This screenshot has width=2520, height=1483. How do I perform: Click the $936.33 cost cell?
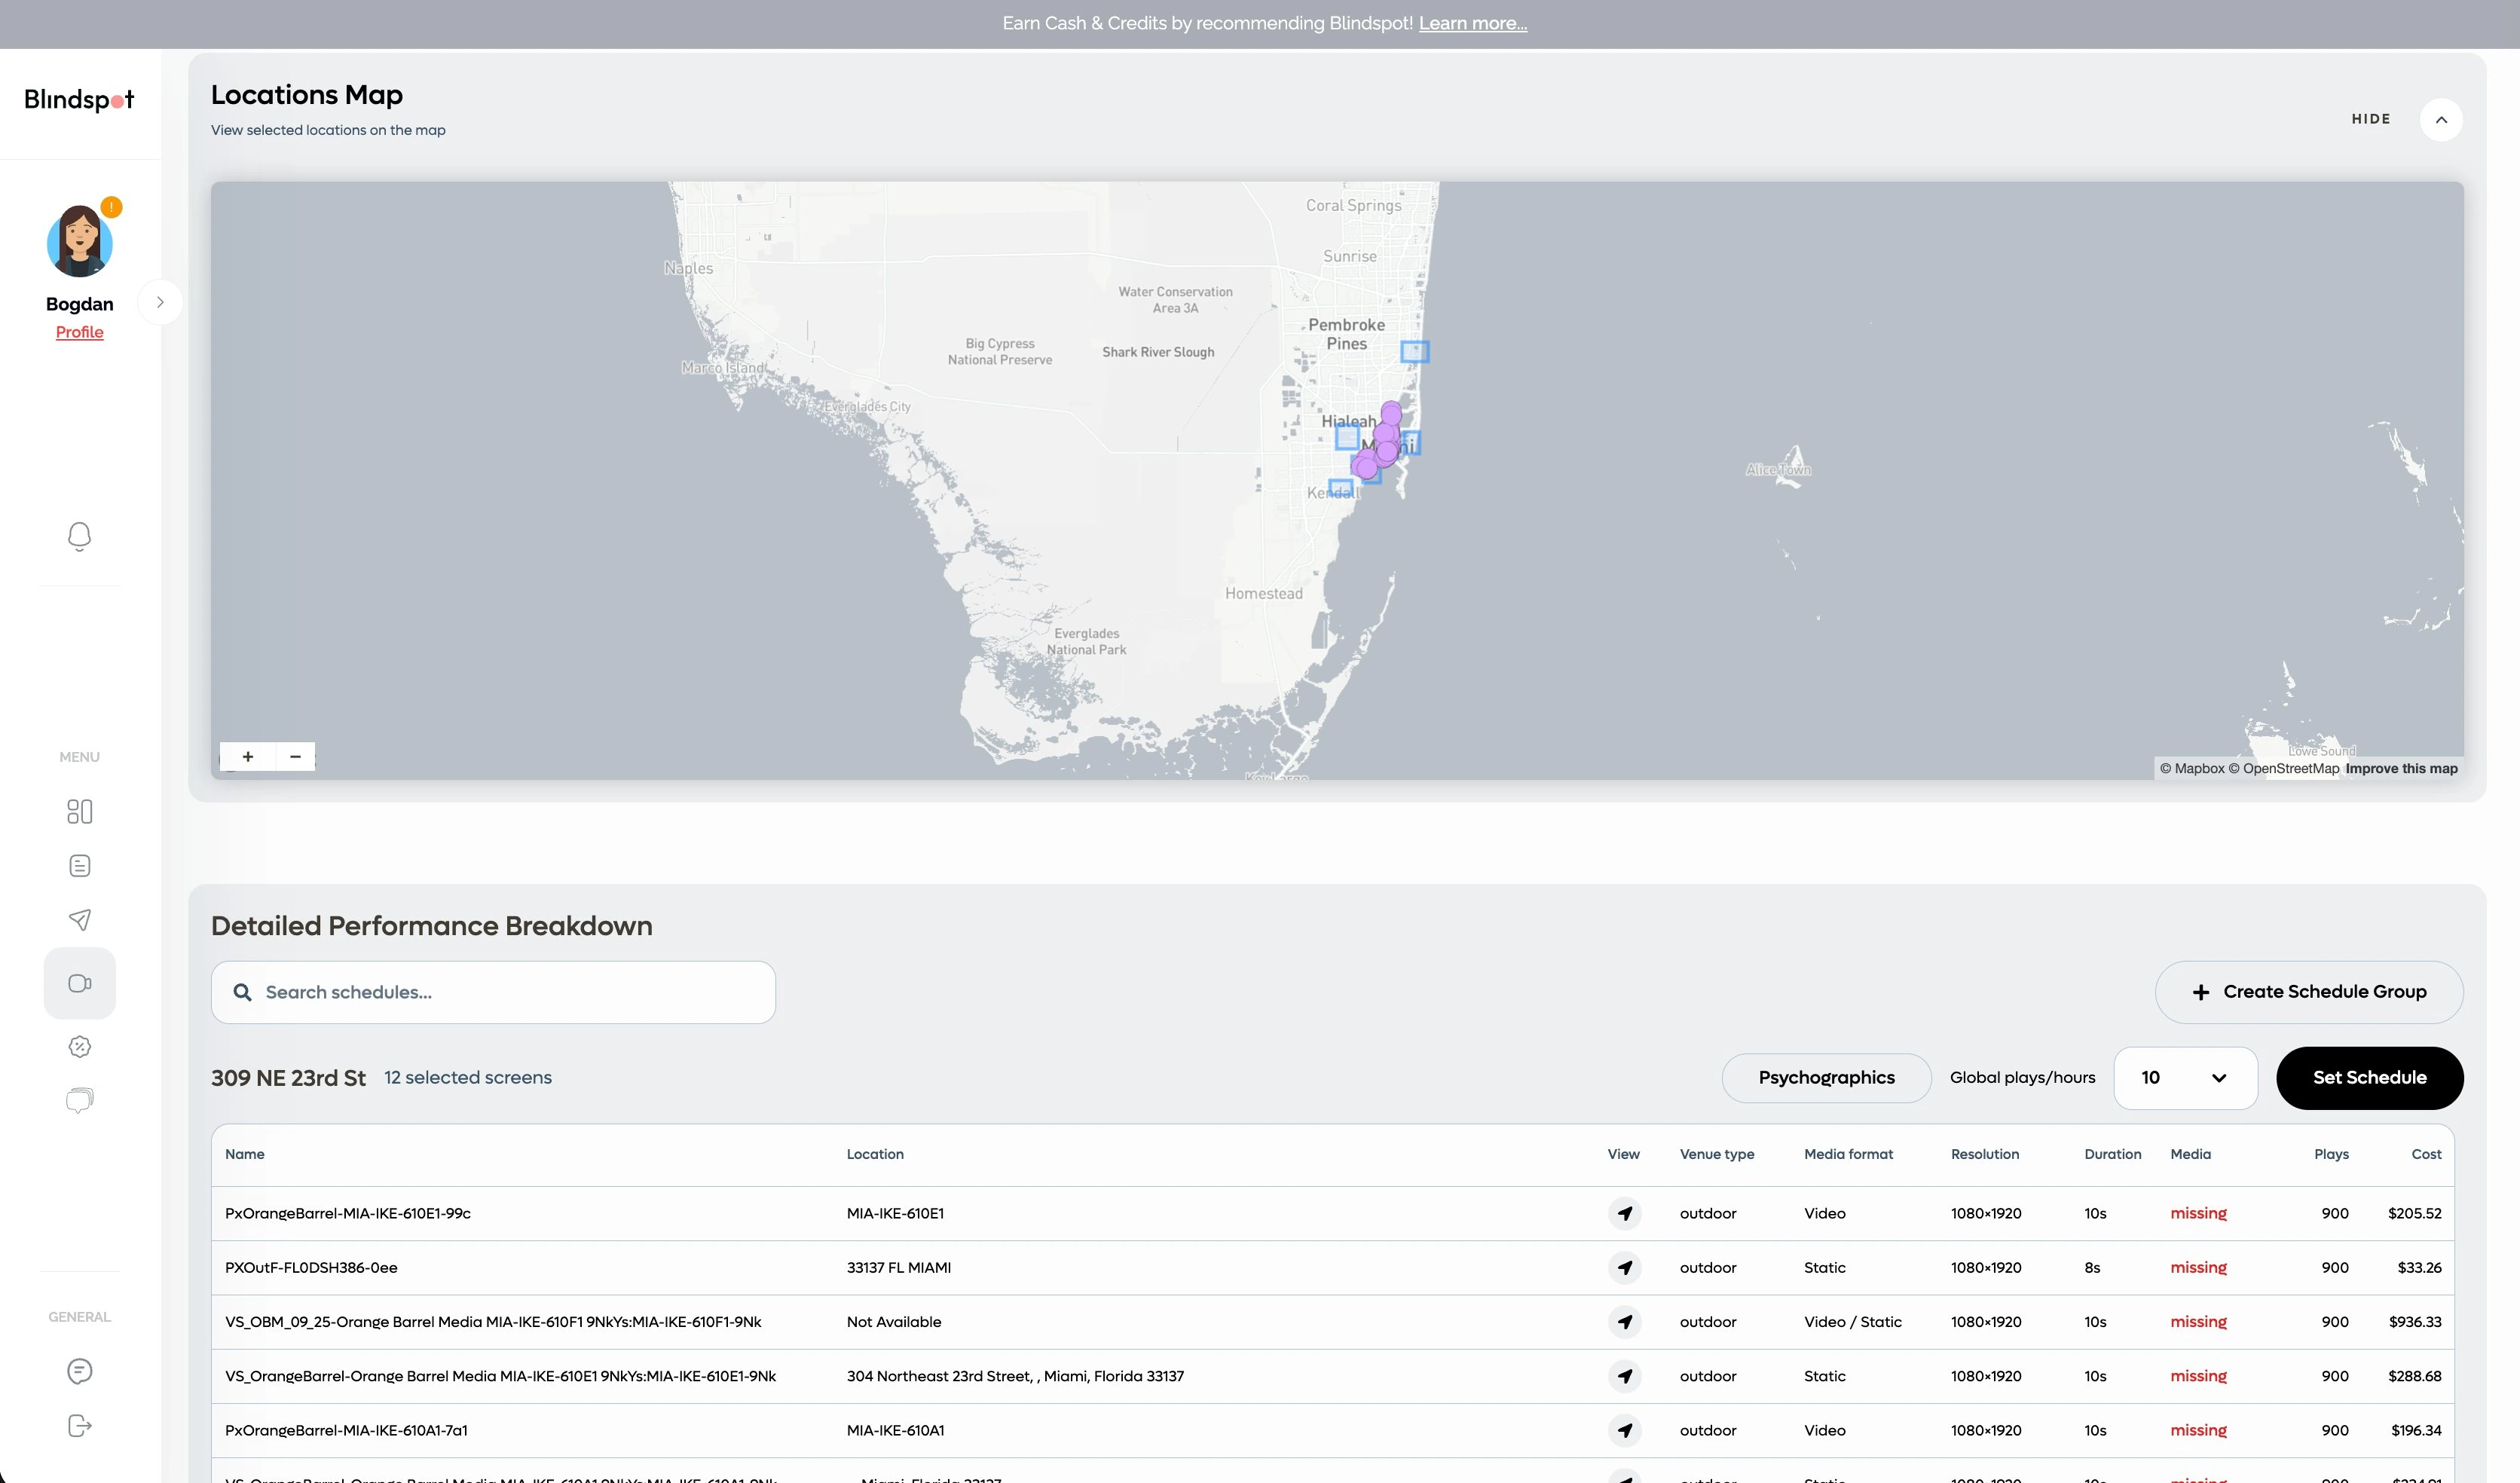2414,1322
